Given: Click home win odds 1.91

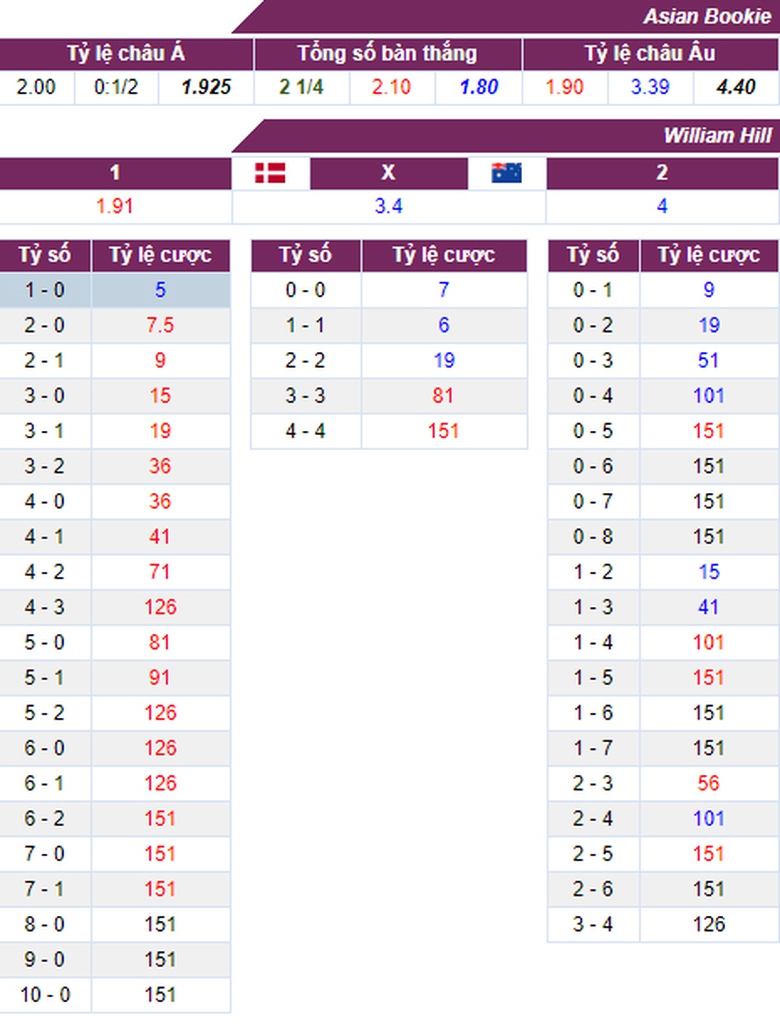Looking at the screenshot, I should tap(115, 207).
